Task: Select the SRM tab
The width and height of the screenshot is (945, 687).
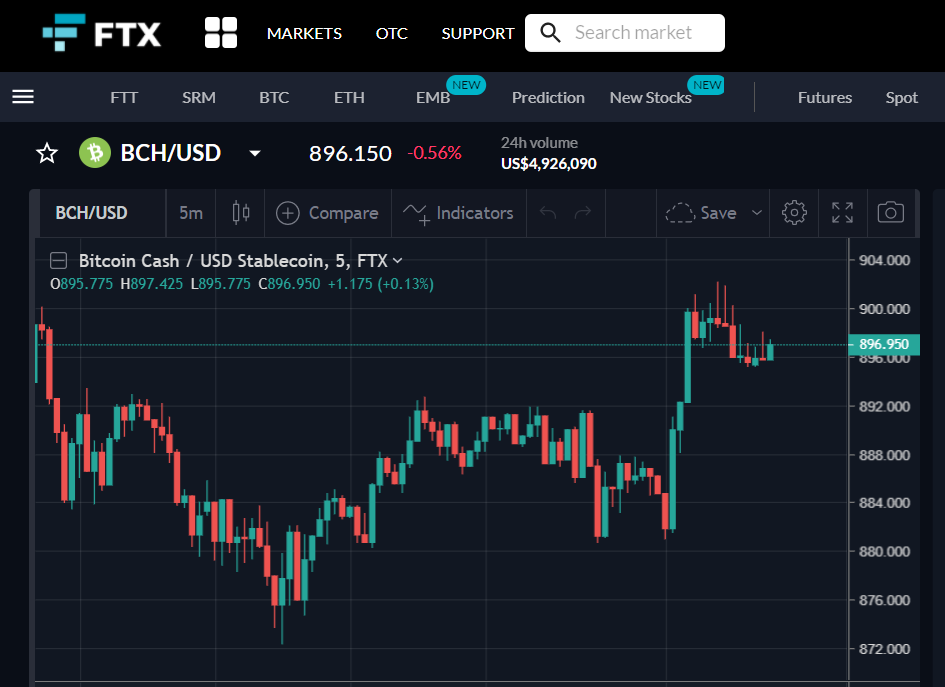Action: pos(199,98)
